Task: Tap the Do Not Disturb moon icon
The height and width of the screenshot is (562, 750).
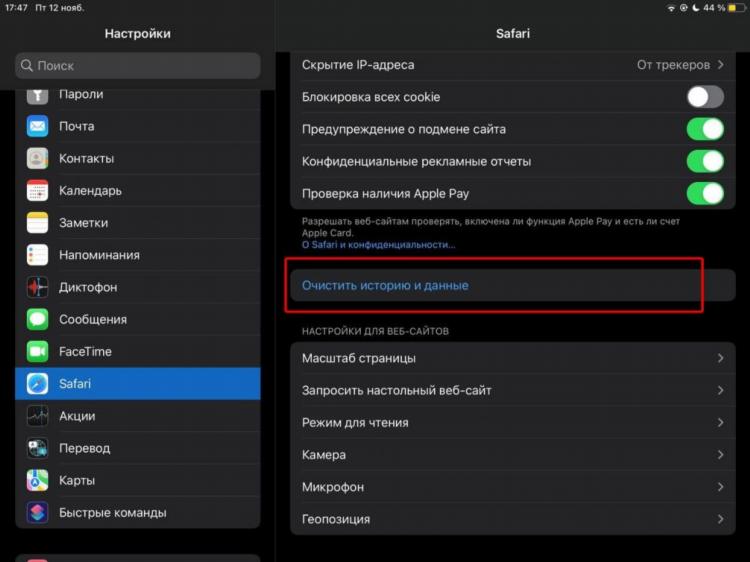Action: (696, 8)
